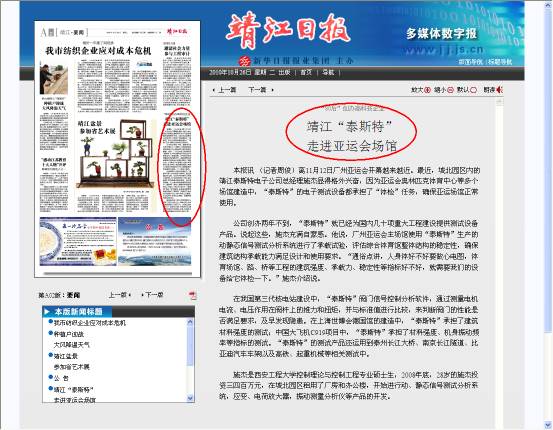Open the 公告 entry in the title list
553x430 pixels.
pos(61,378)
